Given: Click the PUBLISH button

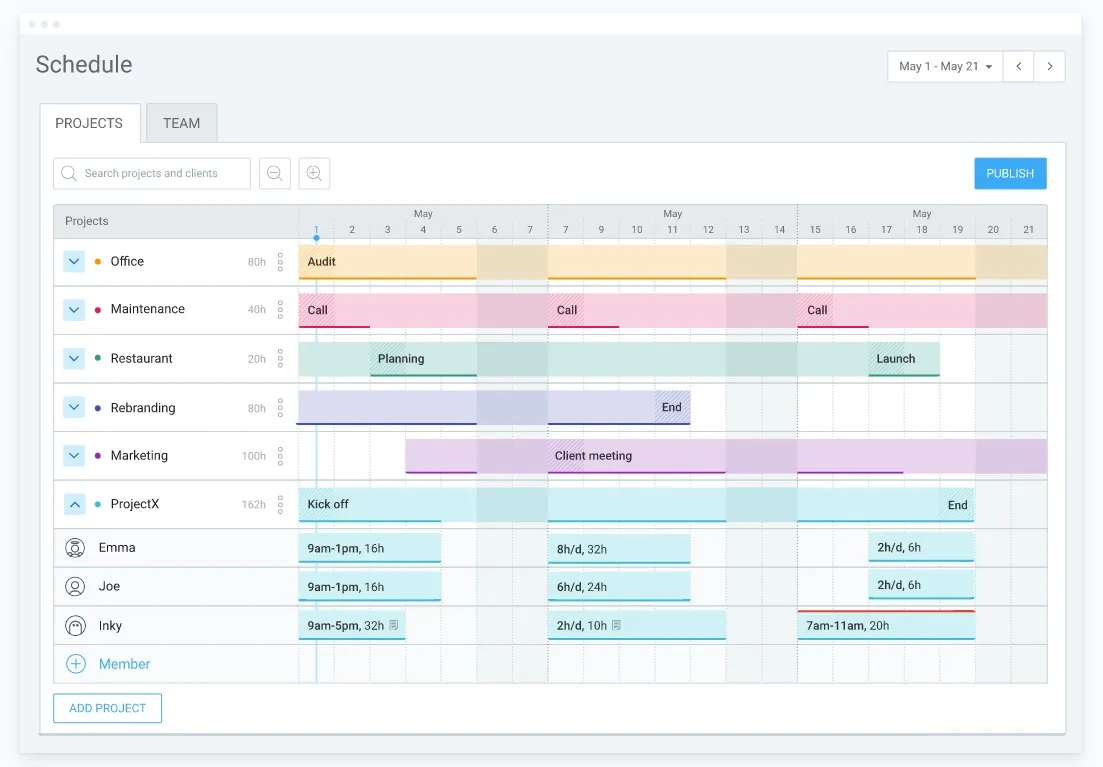Looking at the screenshot, I should [x=1010, y=173].
